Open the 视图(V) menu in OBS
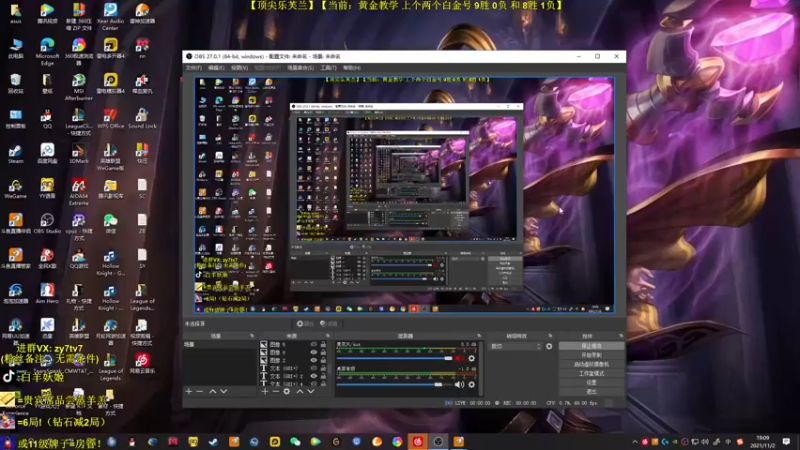The height and width of the screenshot is (450, 800). 239,68
